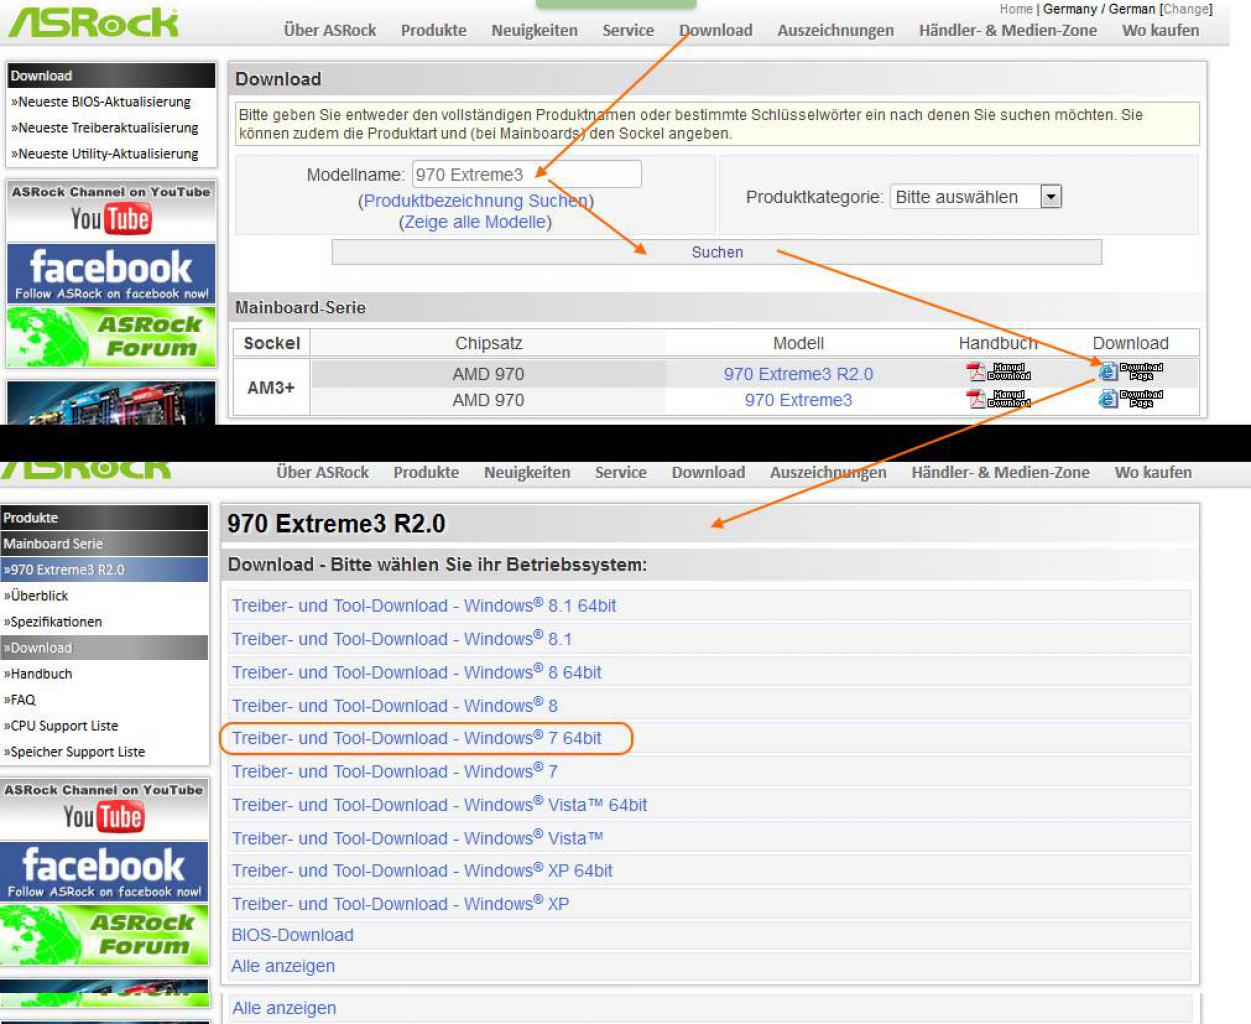Open Download Page icon for 970 Extreme3
Viewport: 1251px width, 1024px height.
tap(1131, 399)
